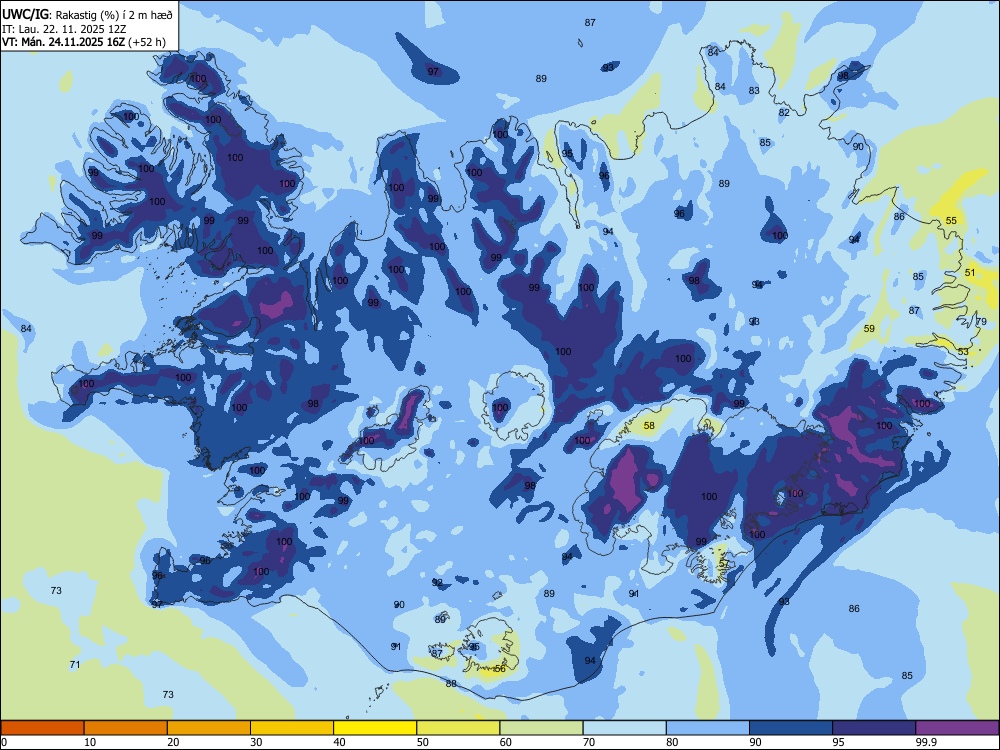The width and height of the screenshot is (1000, 750).
Task: Select the purple legend swatch above 99.9
Action: (957, 728)
